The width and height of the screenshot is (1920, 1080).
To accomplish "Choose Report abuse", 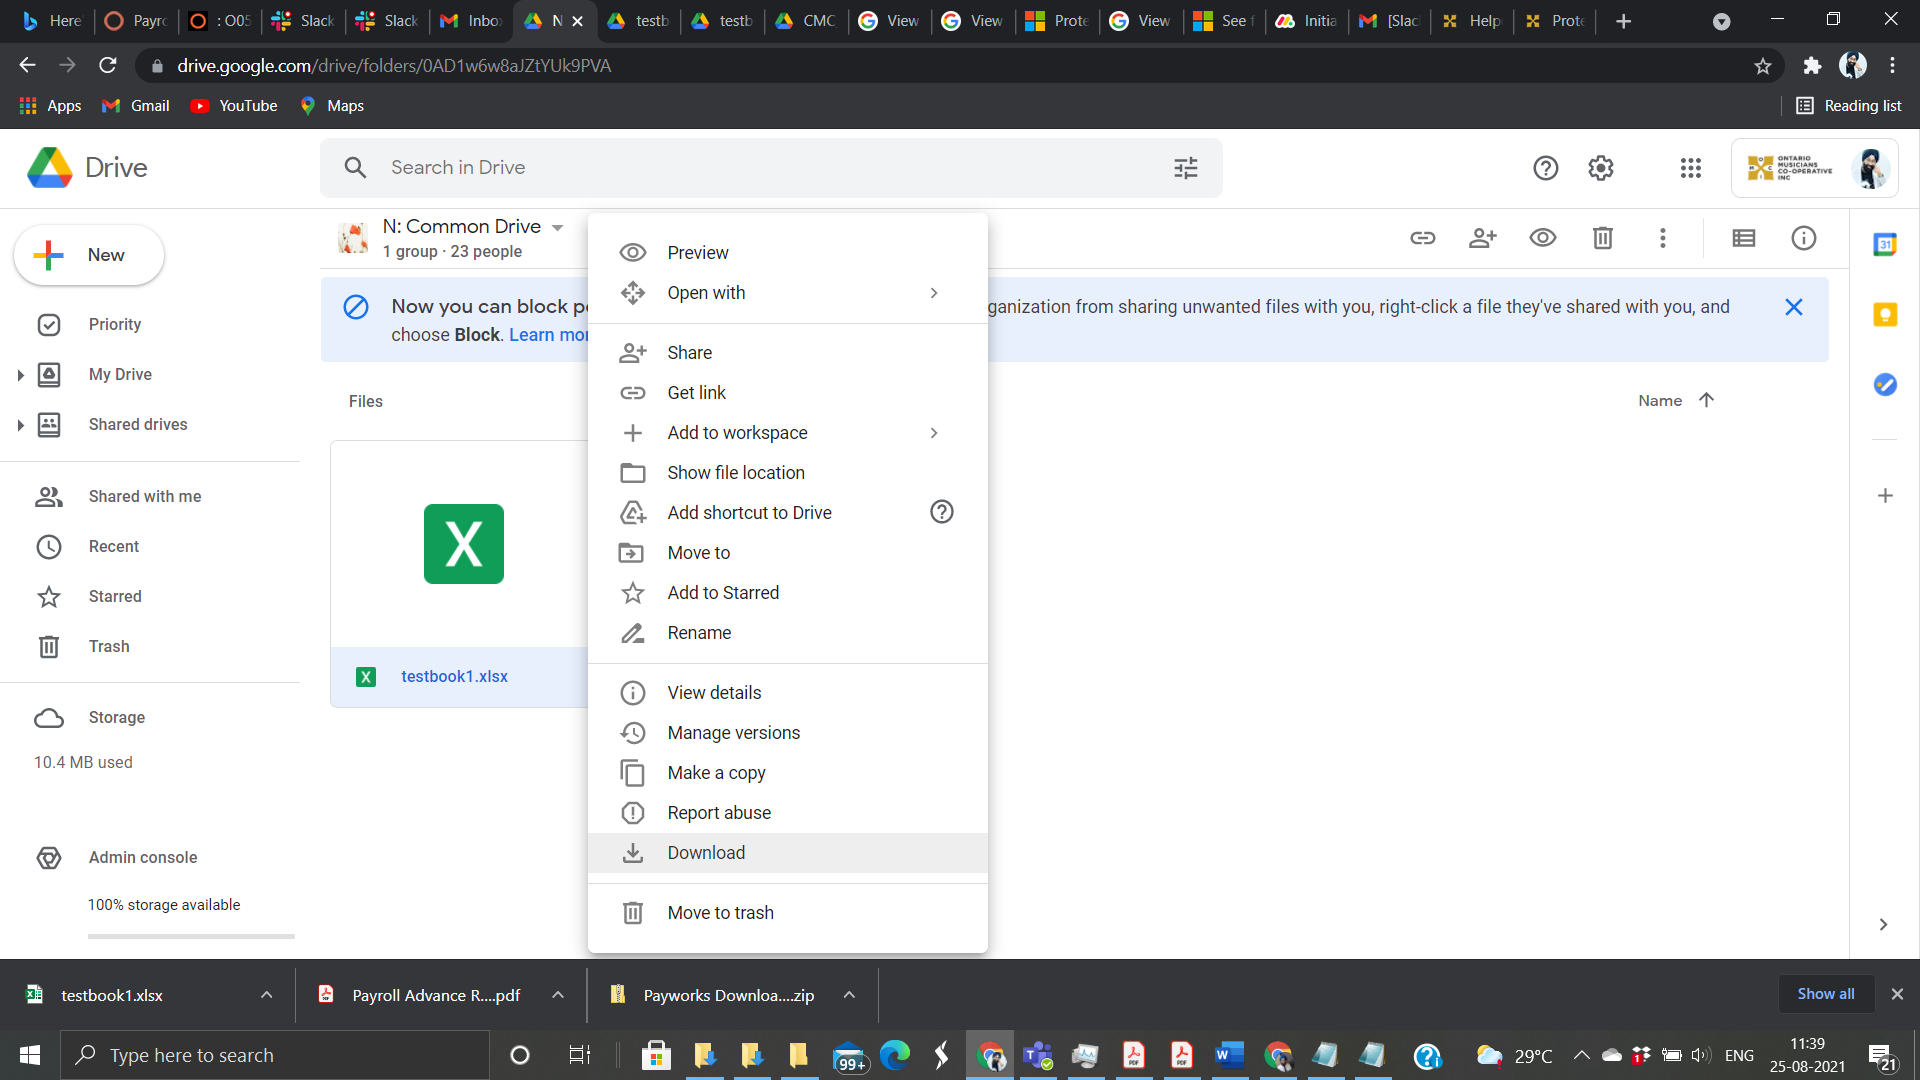I will tap(788, 813).
